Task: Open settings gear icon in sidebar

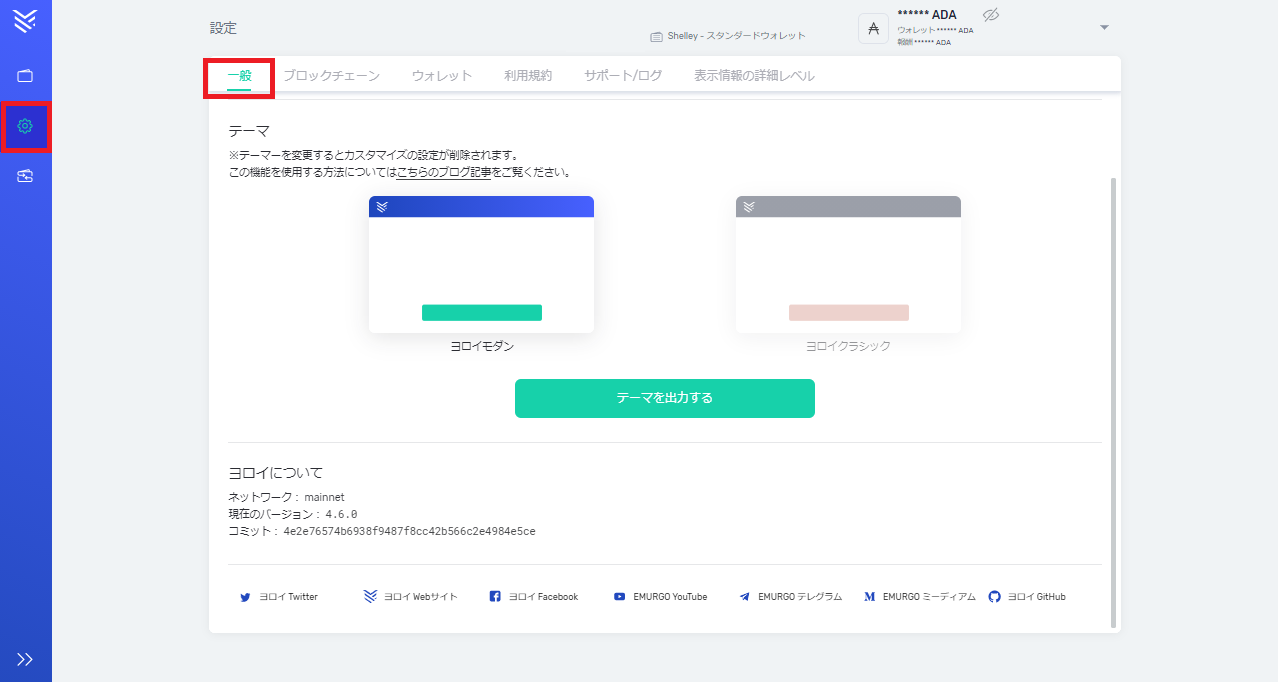Action: 25,126
